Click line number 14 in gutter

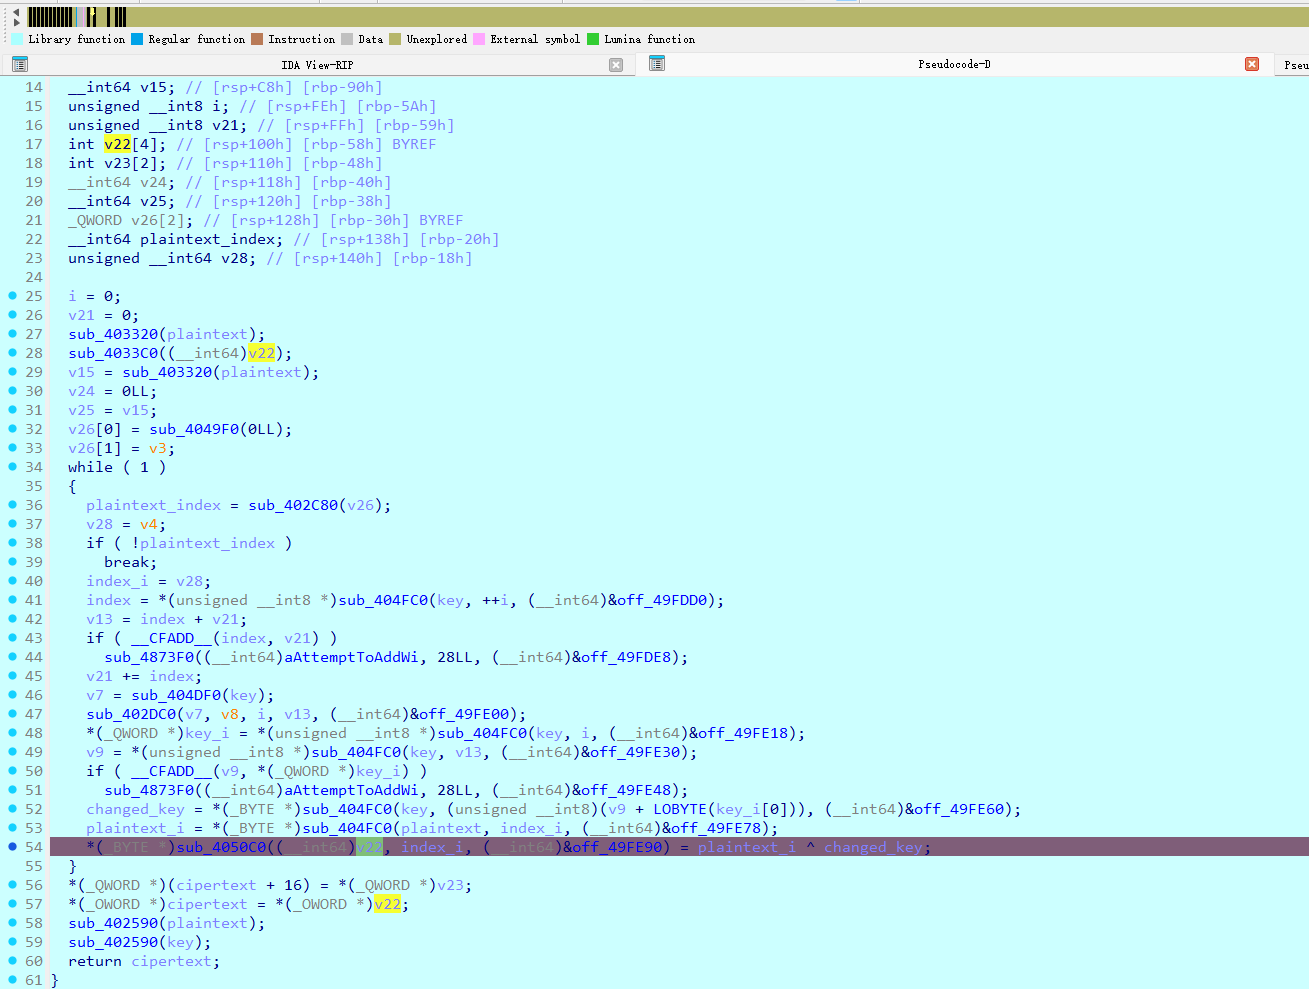34,87
